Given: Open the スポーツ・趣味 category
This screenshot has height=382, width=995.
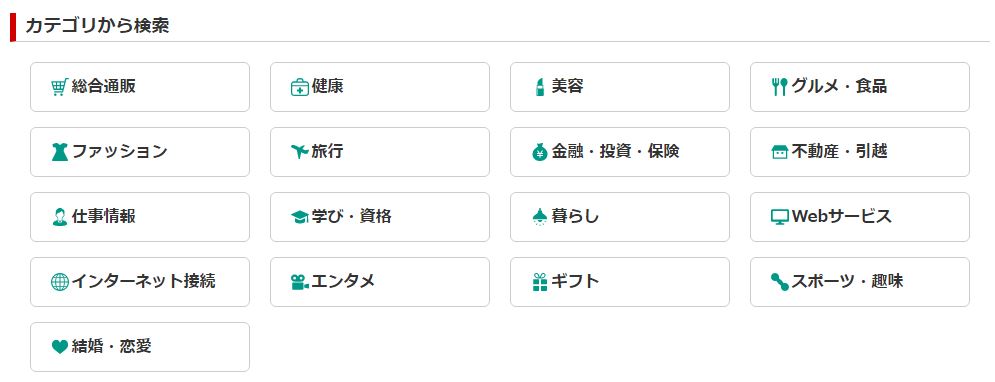Looking at the screenshot, I should [860, 282].
